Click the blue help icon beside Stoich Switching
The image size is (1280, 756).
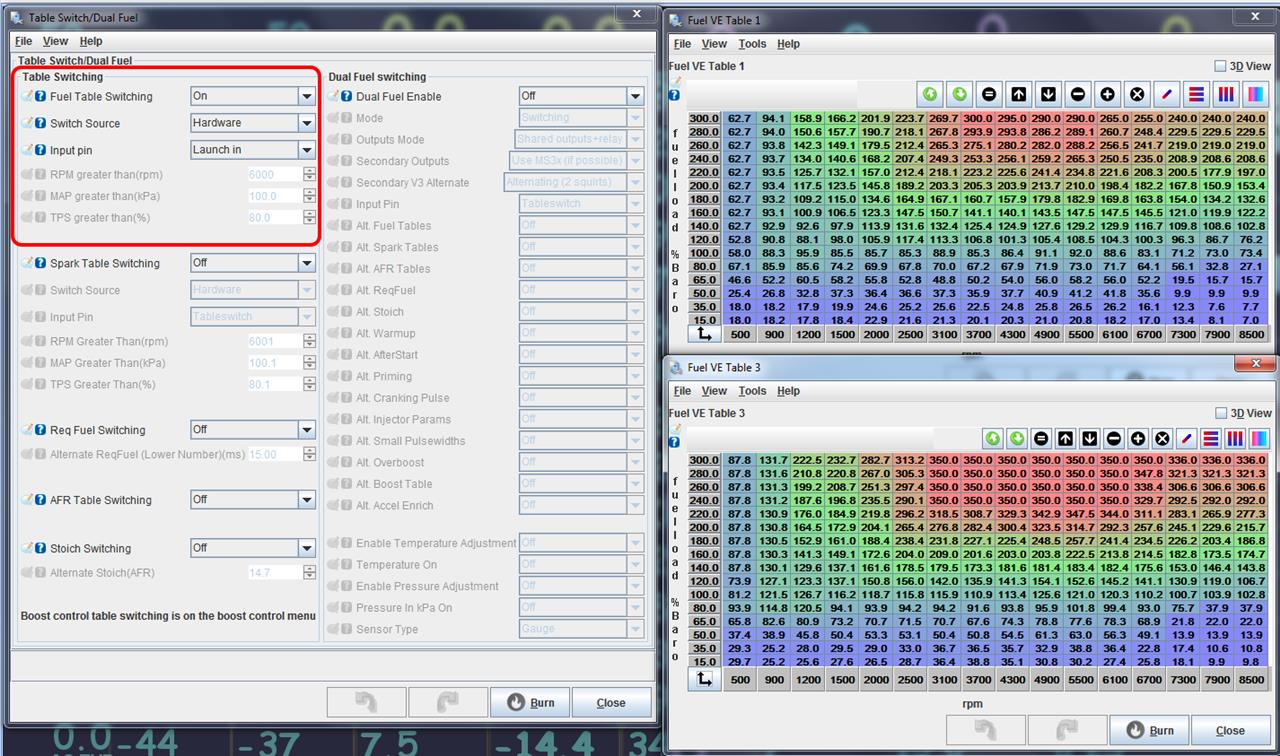point(40,549)
